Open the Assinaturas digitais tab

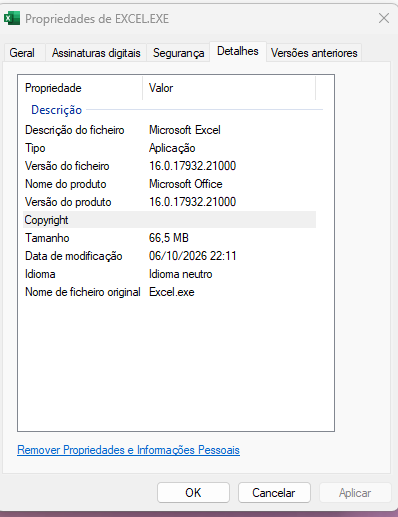pyautogui.click(x=96, y=53)
